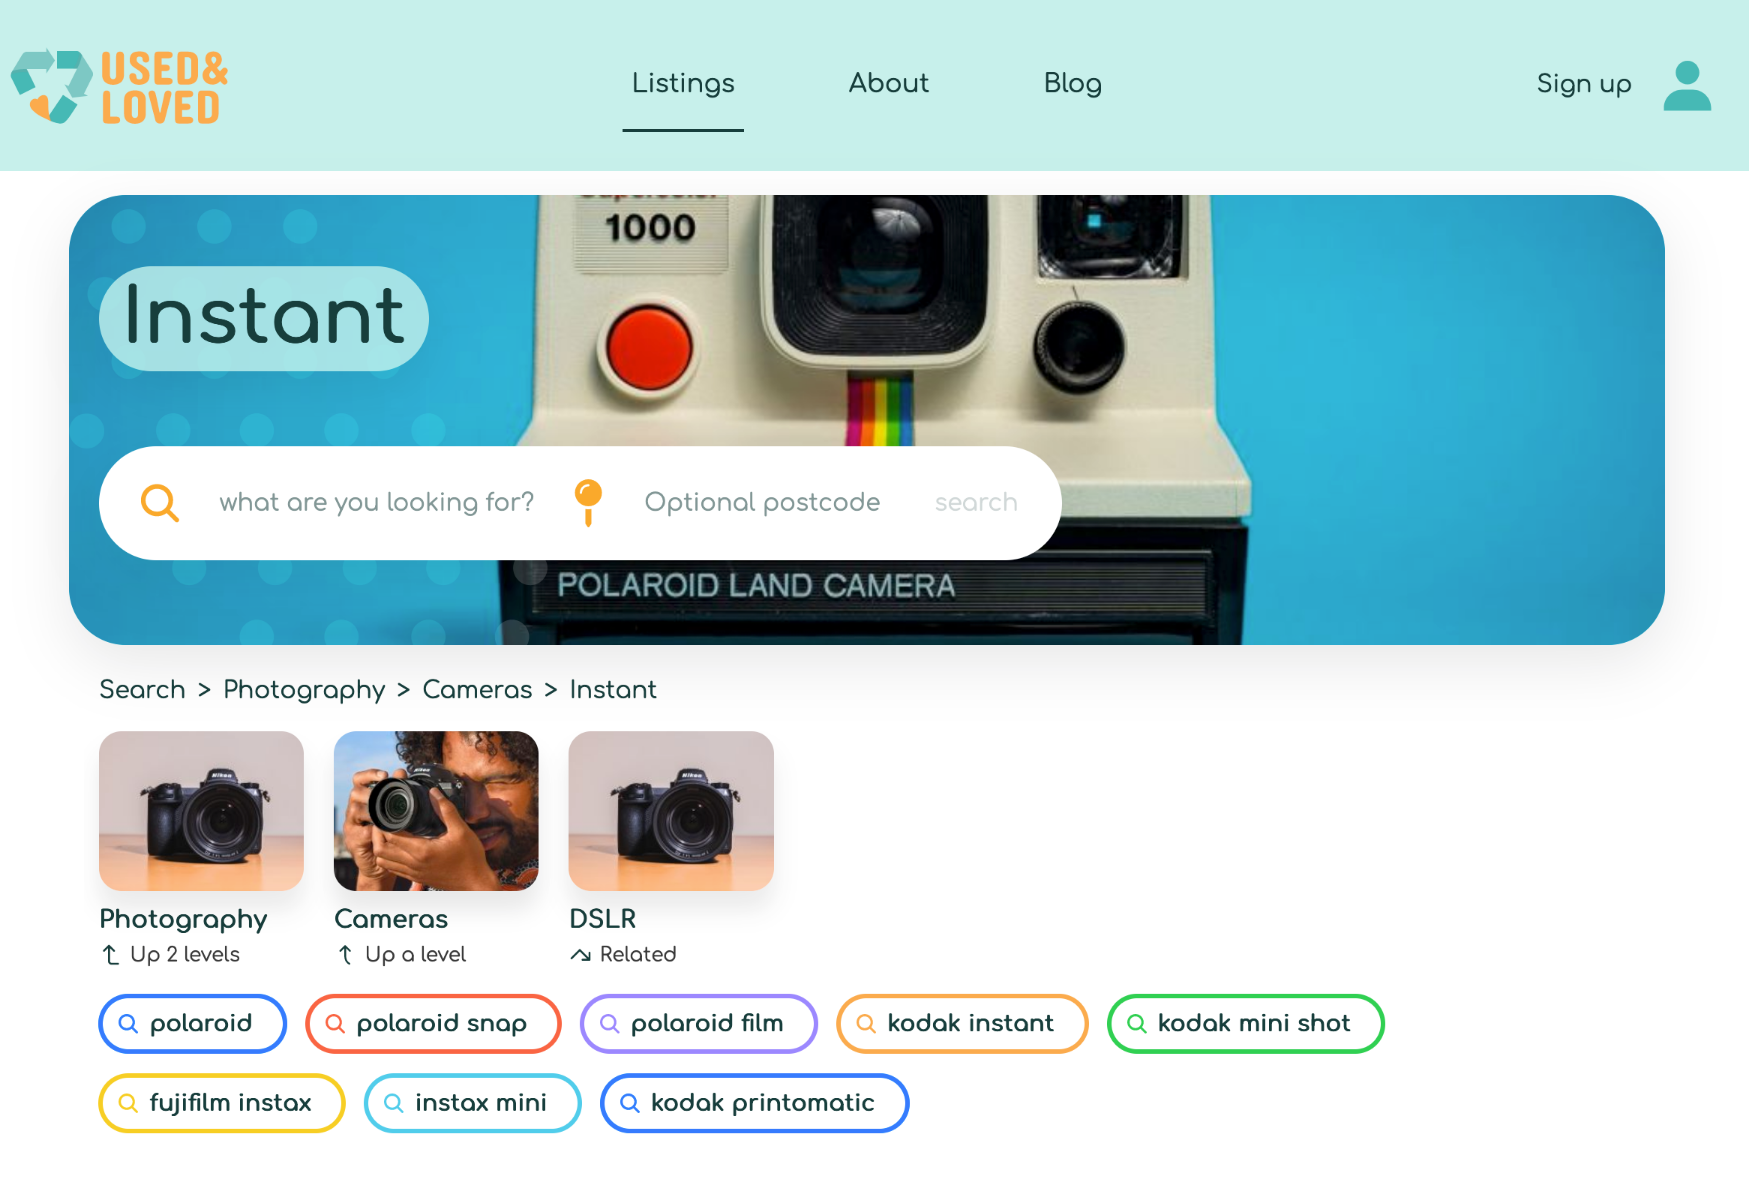Click the magnifier in kodak printomatic chip
This screenshot has height=1185, width=1749.
click(630, 1103)
